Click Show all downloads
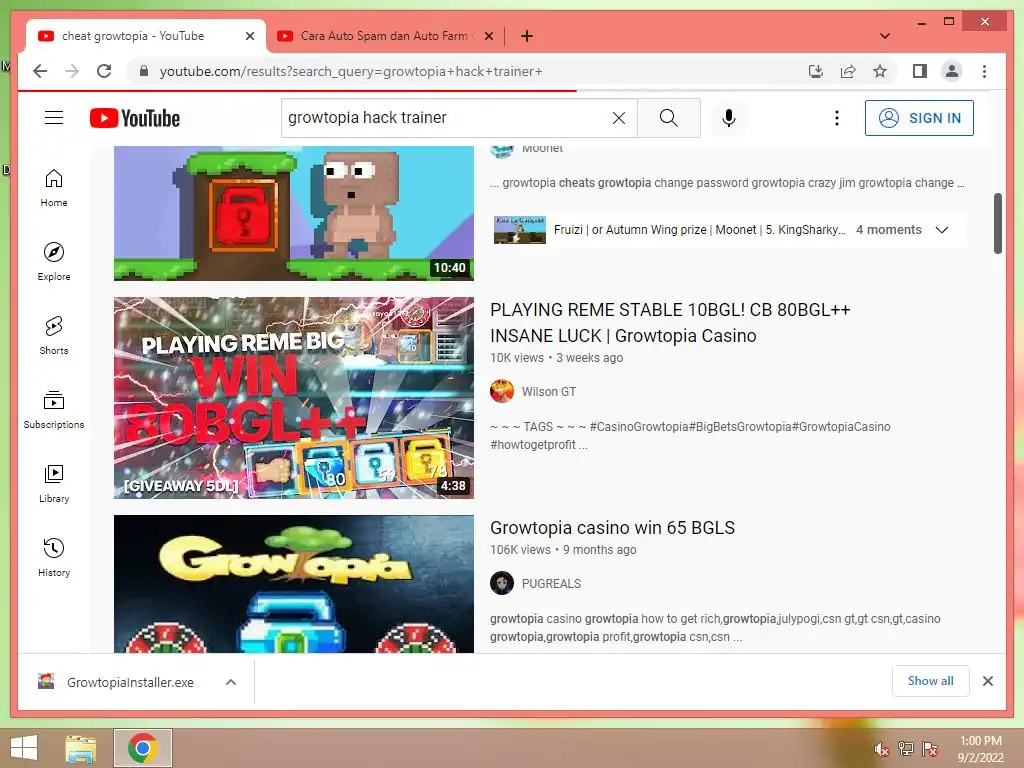Viewport: 1024px width, 768px height. [931, 681]
